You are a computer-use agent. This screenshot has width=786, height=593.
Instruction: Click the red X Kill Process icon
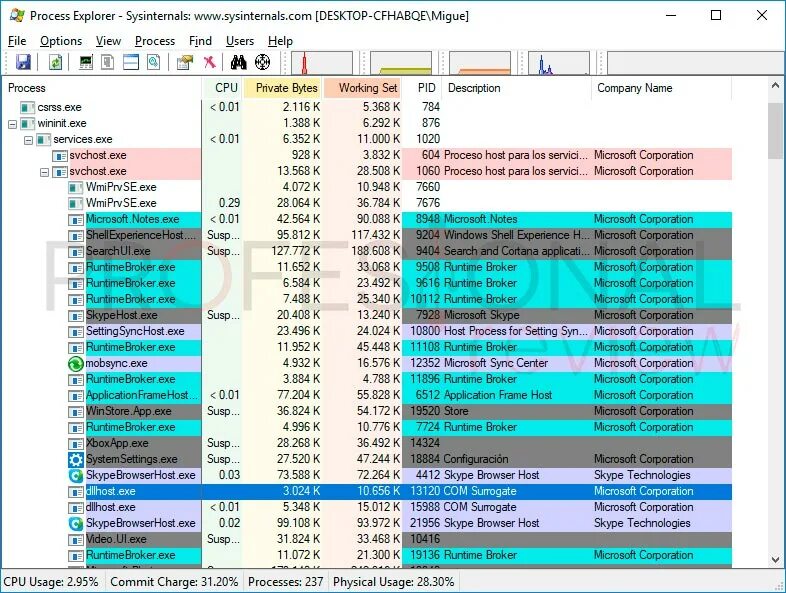(x=210, y=62)
